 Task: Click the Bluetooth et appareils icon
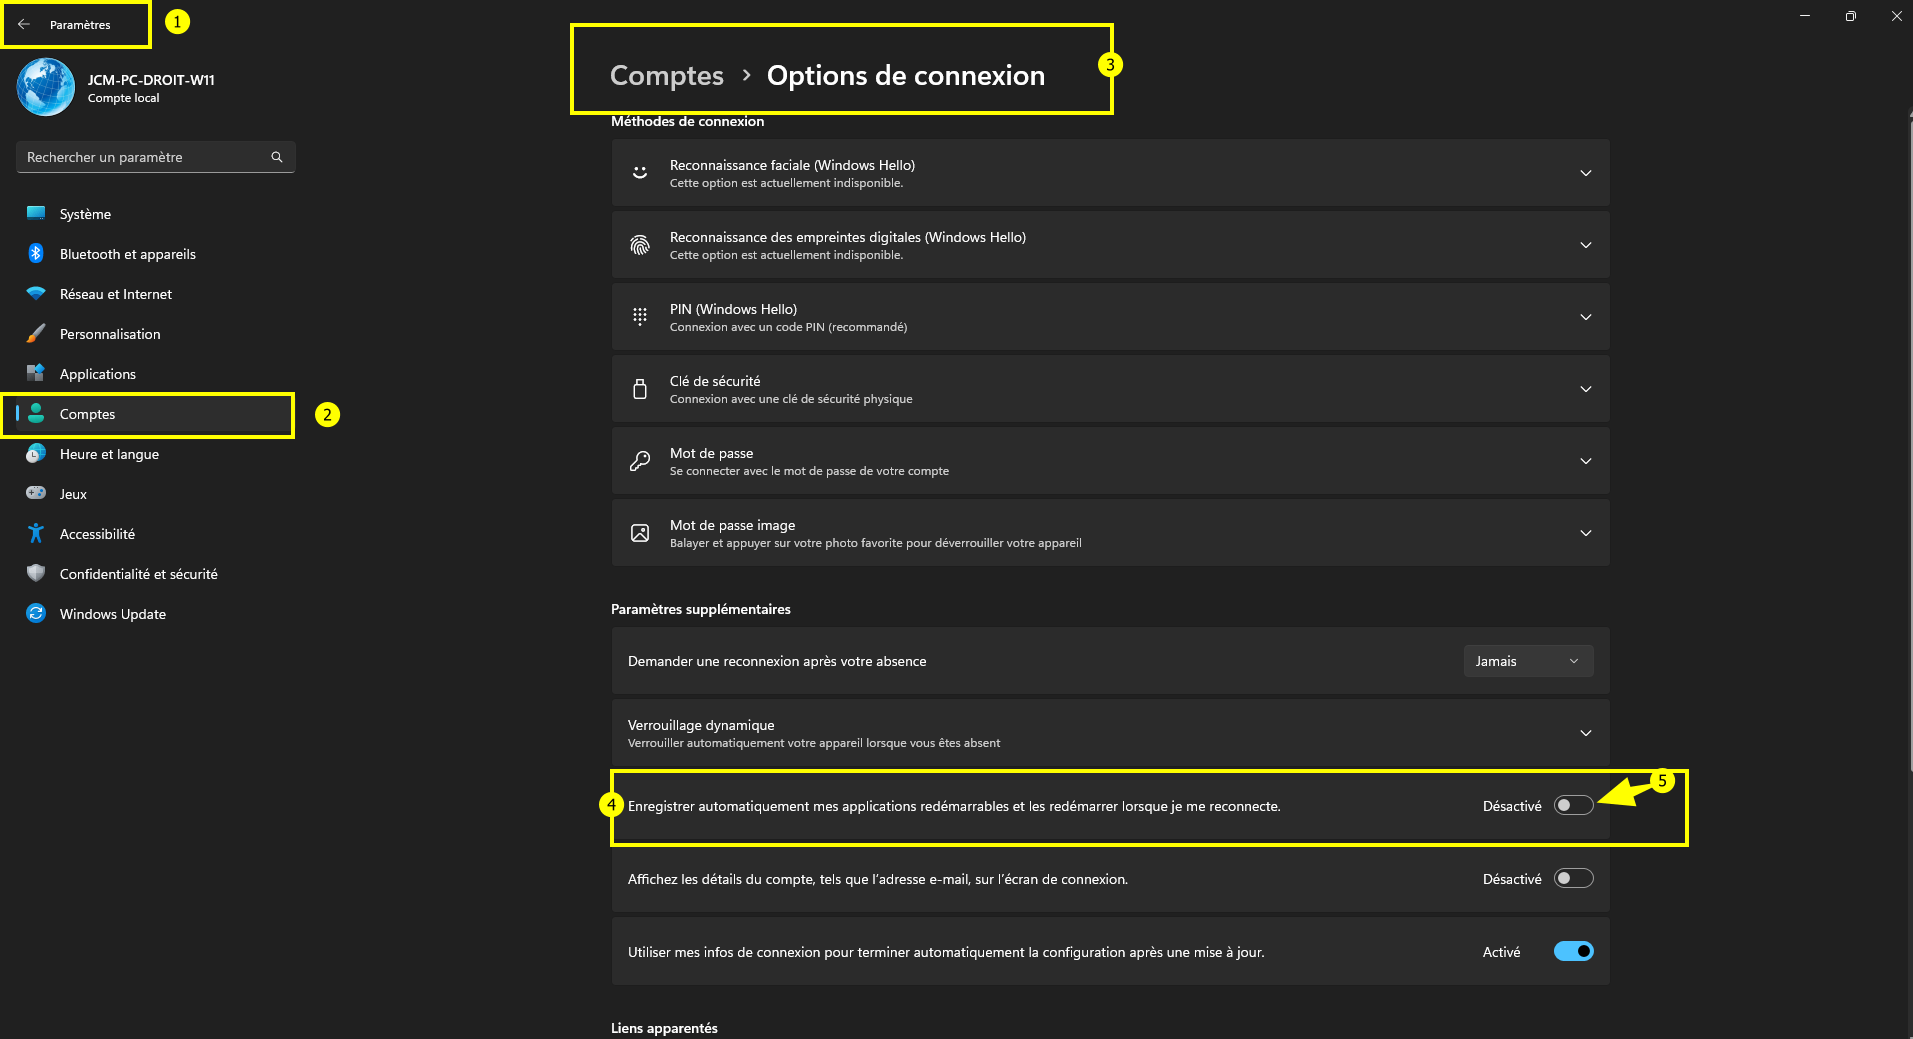tap(36, 254)
